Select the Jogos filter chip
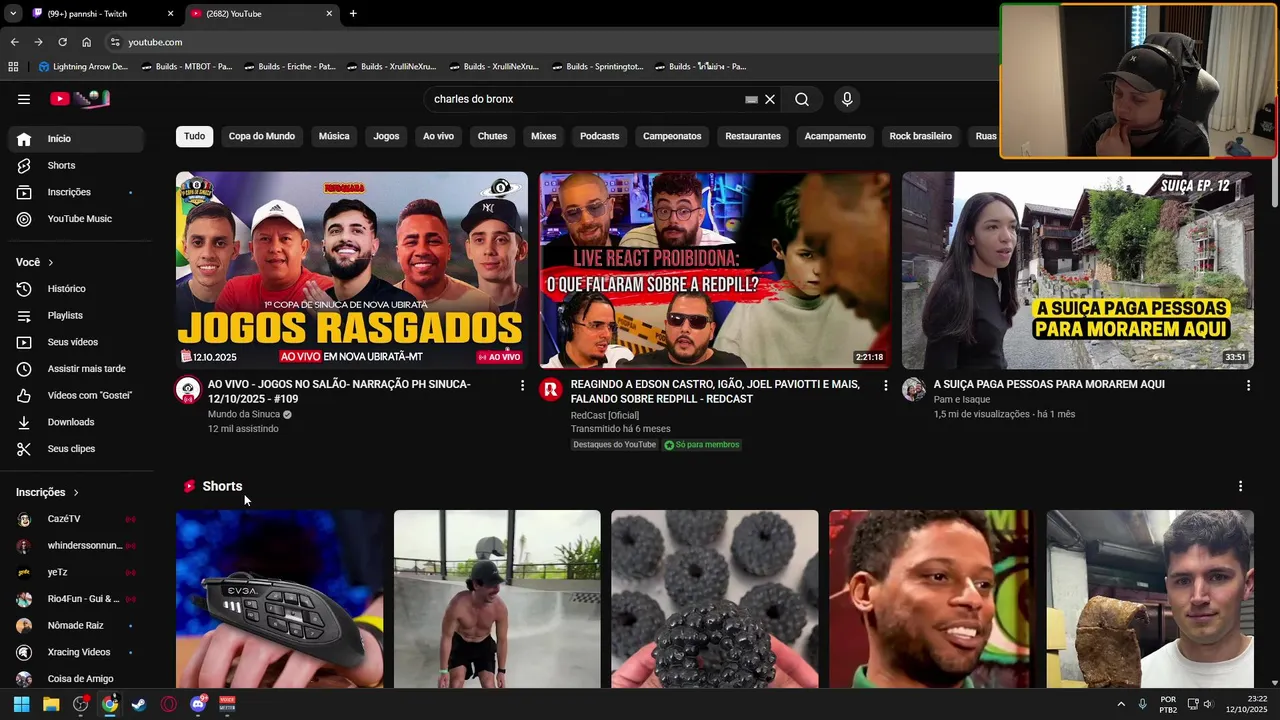 386,136
